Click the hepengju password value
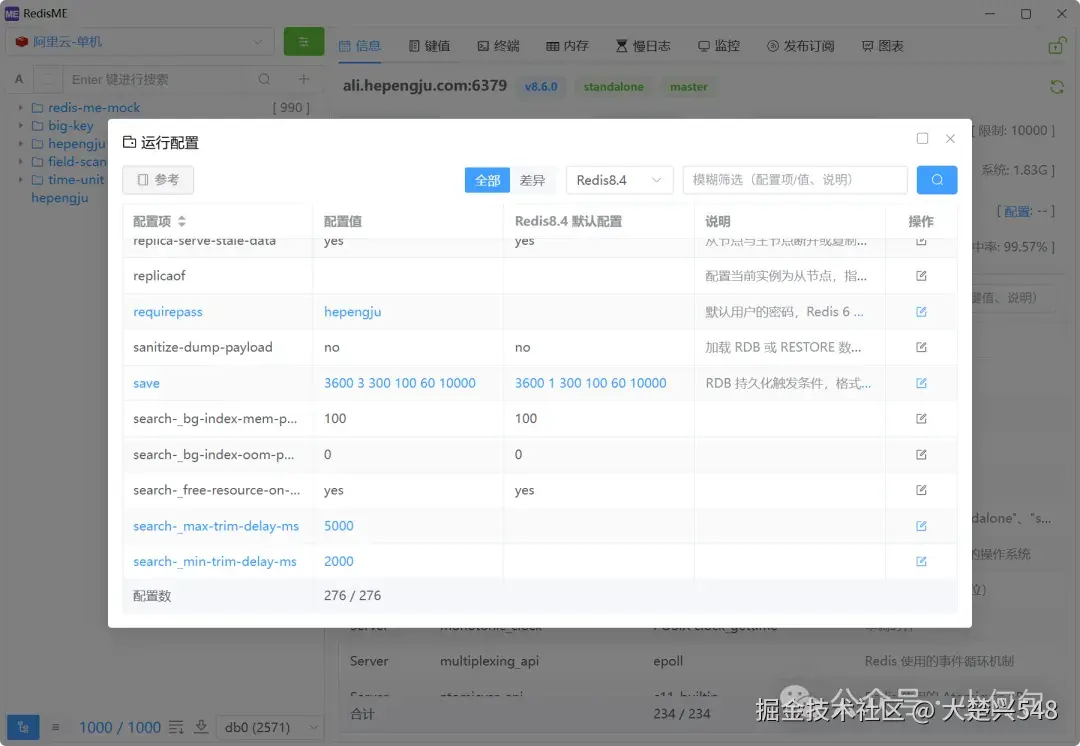1080x746 pixels. (x=353, y=311)
